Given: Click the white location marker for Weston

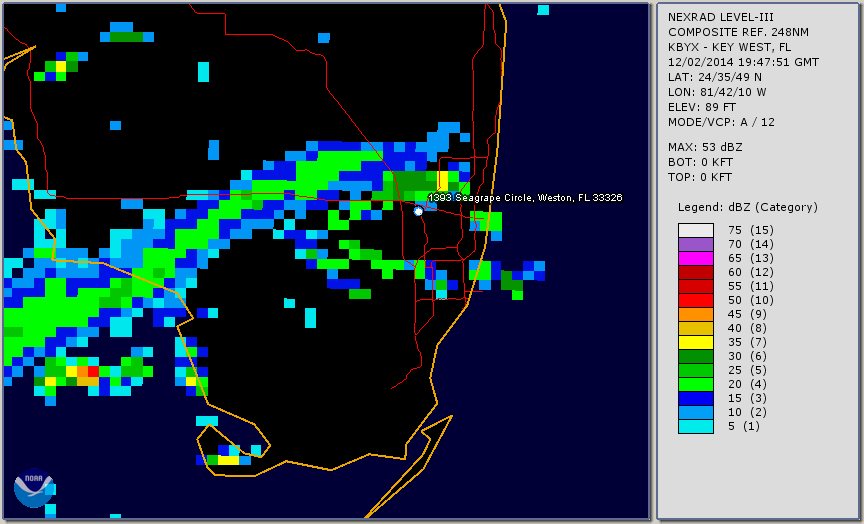Looking at the screenshot, I should pos(418,211).
